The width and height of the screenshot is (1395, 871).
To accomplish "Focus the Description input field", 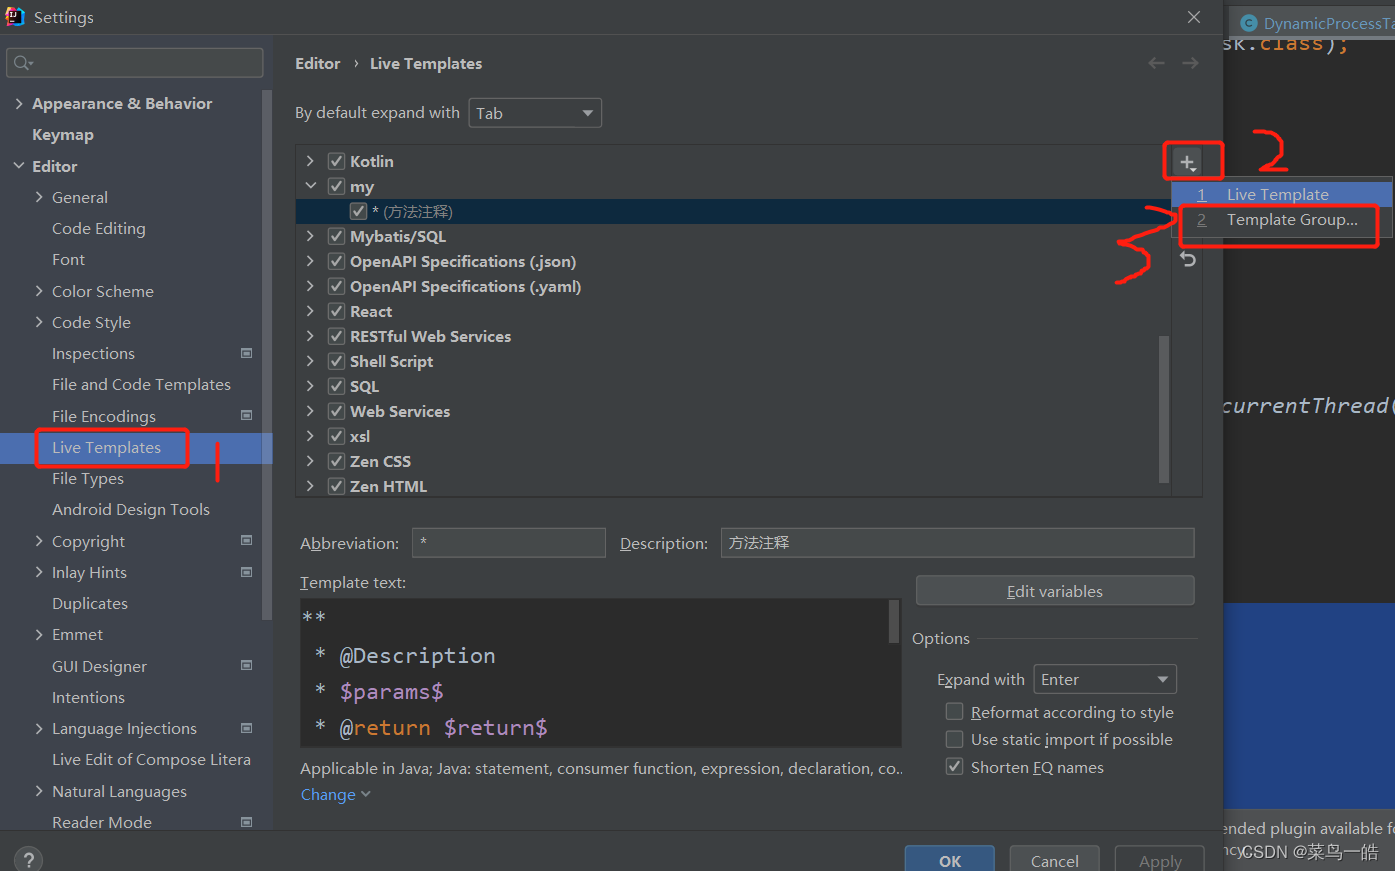I will click(x=957, y=543).
